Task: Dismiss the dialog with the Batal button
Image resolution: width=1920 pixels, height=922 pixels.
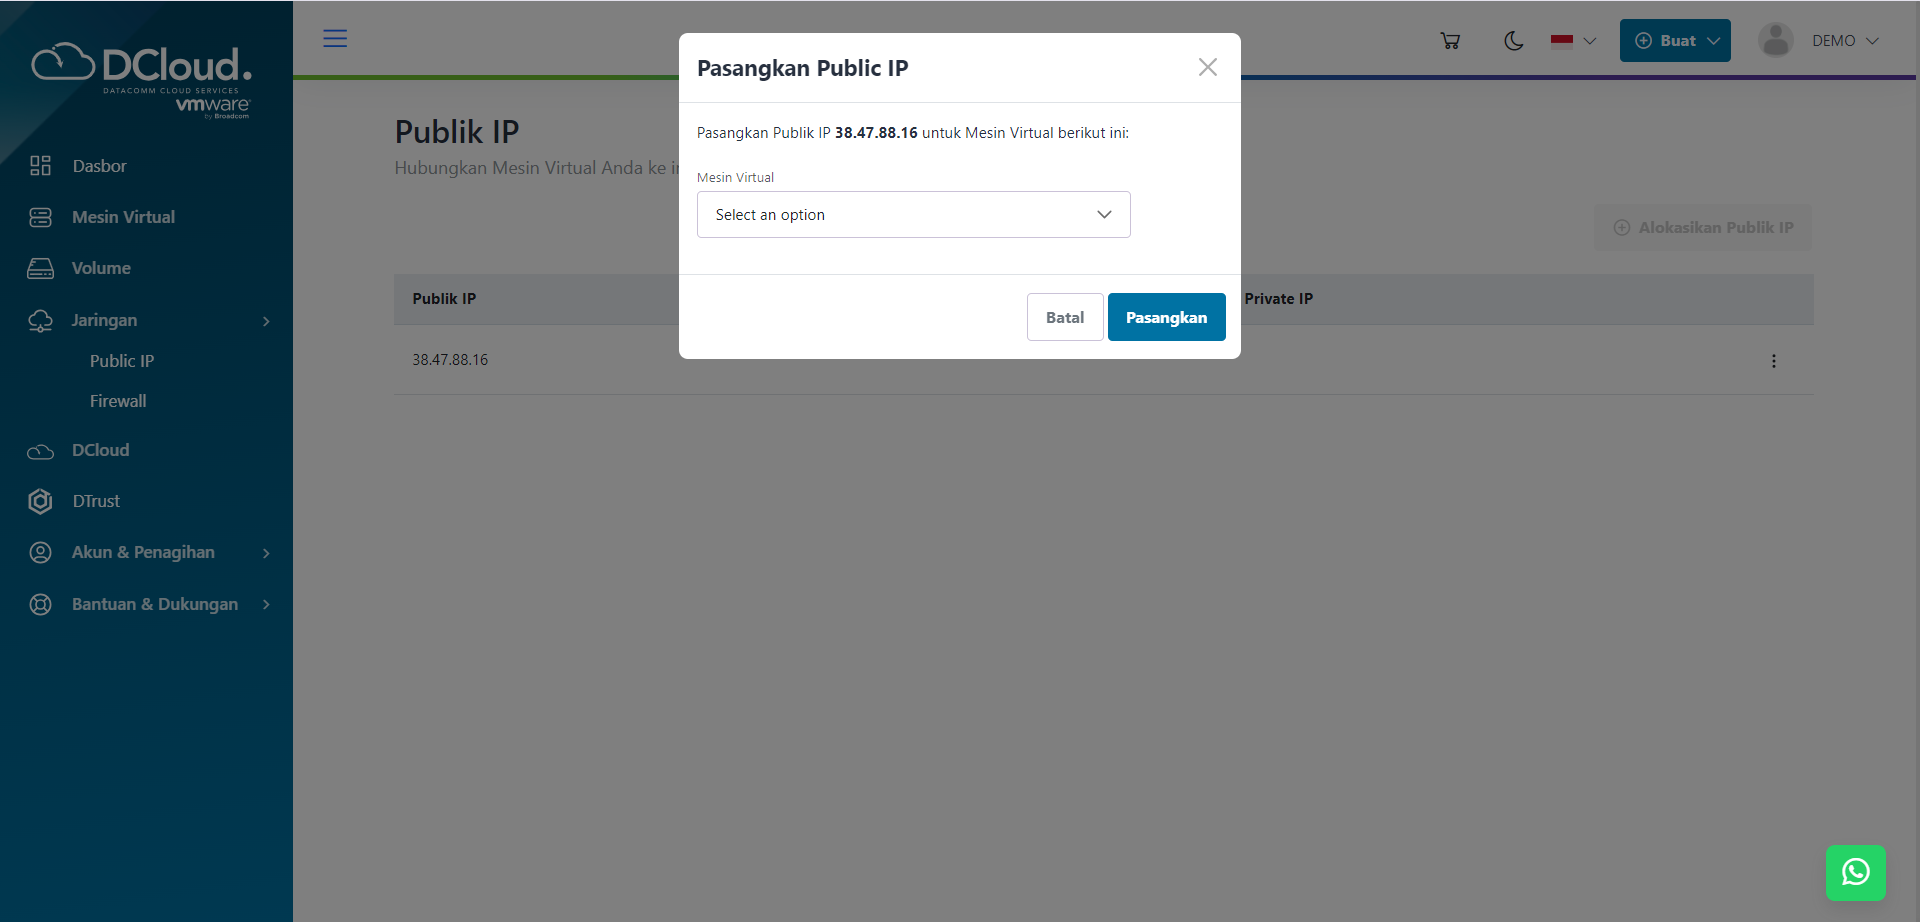Action: pyautogui.click(x=1064, y=316)
